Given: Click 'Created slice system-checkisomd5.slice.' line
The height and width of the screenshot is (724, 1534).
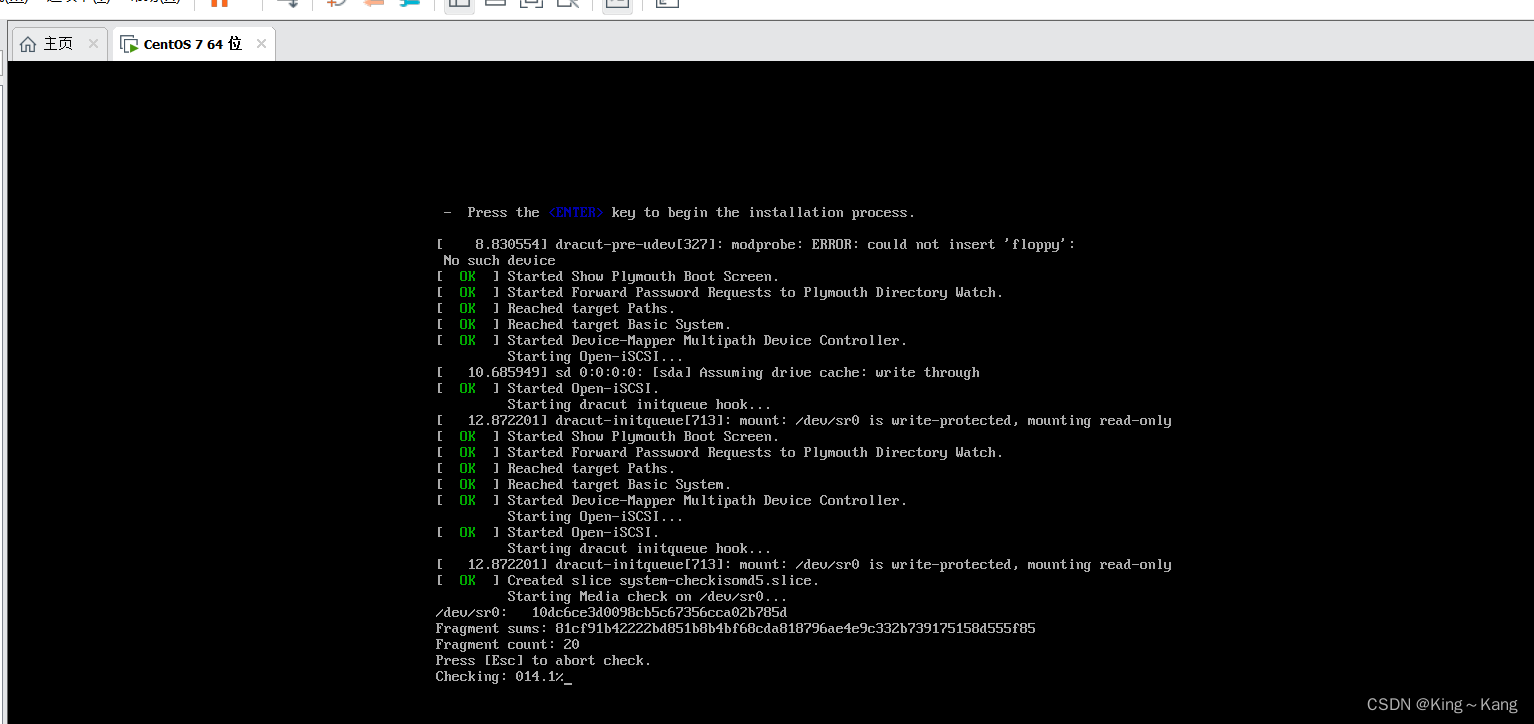Looking at the screenshot, I should coord(627,580).
